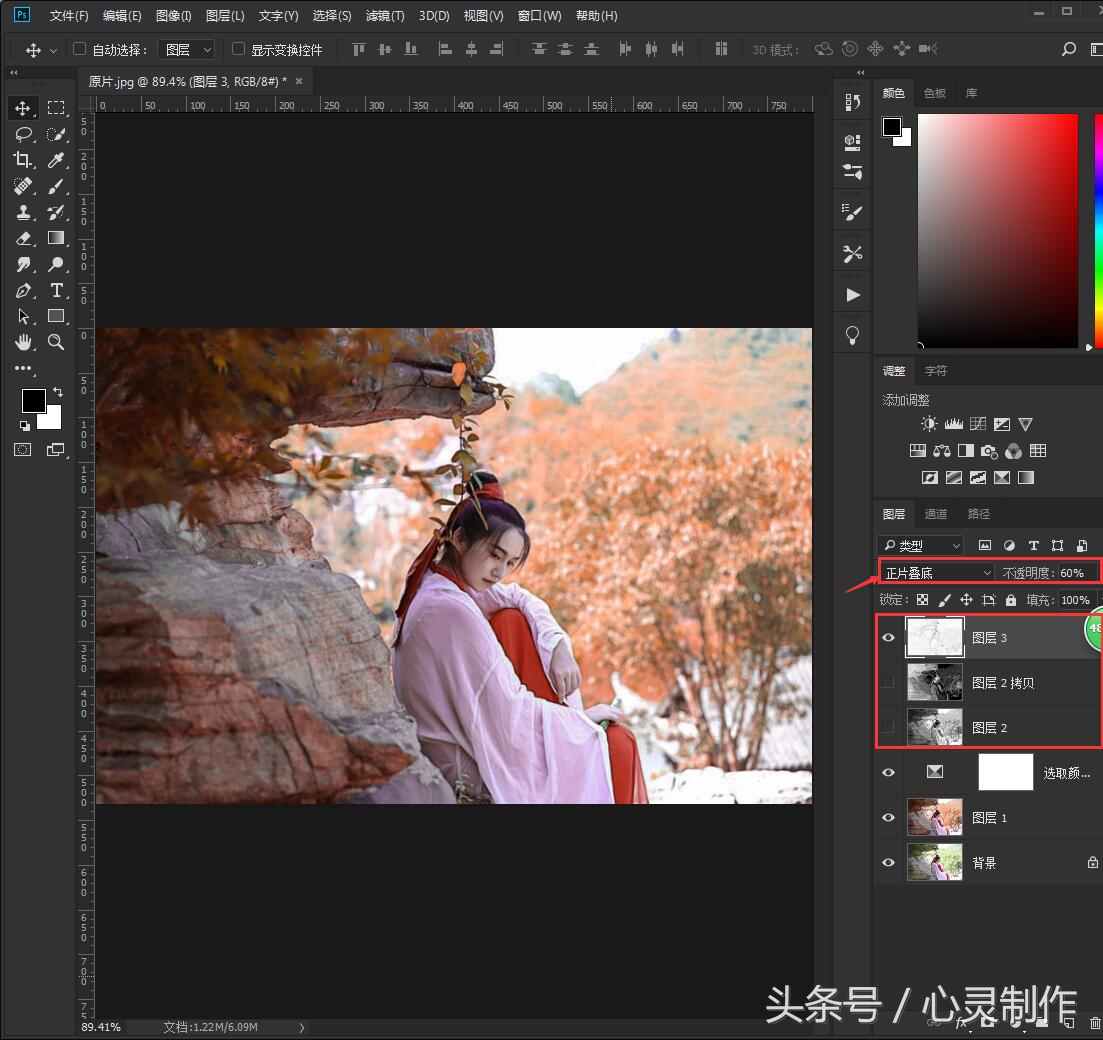Click the new layer button
Viewport: 1103px width, 1040px height.
coord(1070,1023)
